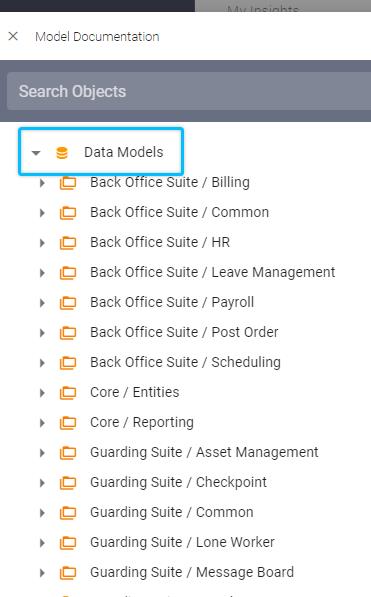
Task: Click the Guarding Suite / Checkpoint folder icon
Action: (68, 483)
